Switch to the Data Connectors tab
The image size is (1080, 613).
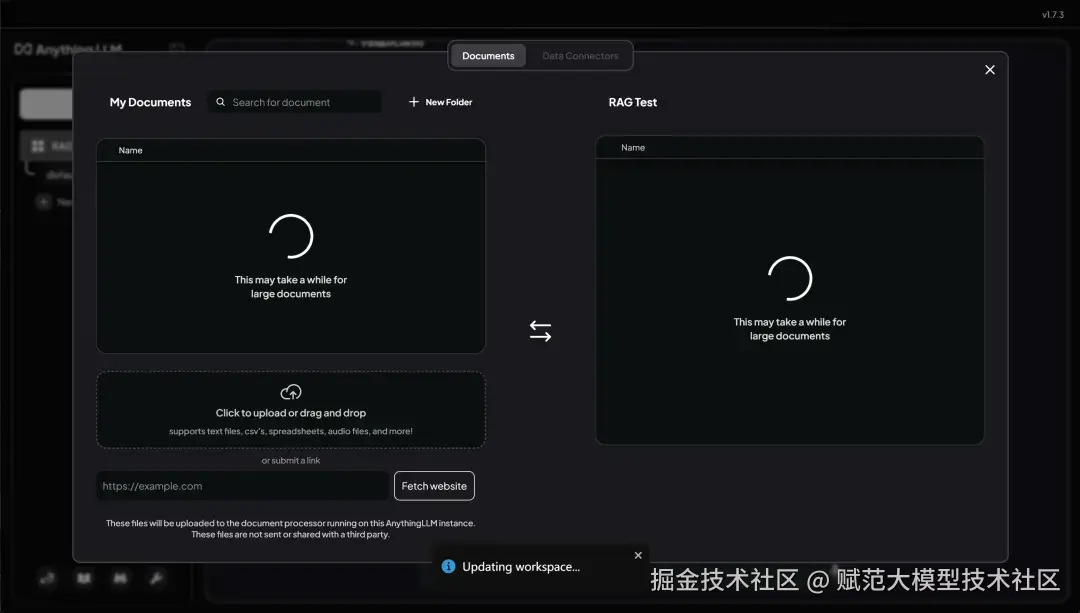click(580, 55)
